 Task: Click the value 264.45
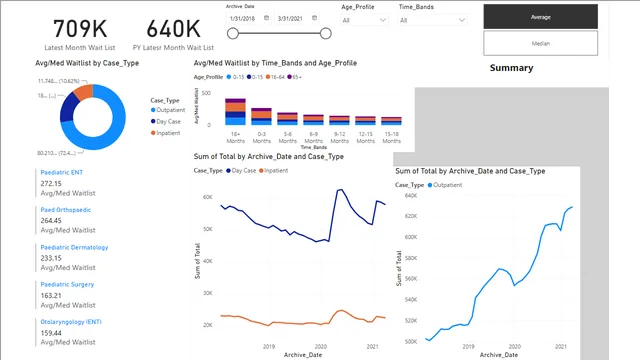51,220
